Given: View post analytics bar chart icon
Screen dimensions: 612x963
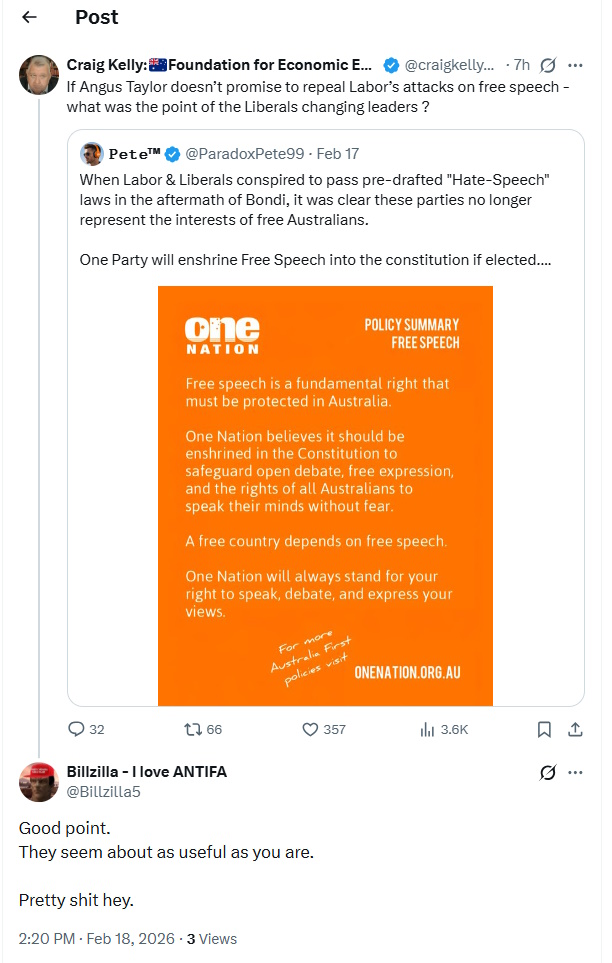Looking at the screenshot, I should [428, 729].
